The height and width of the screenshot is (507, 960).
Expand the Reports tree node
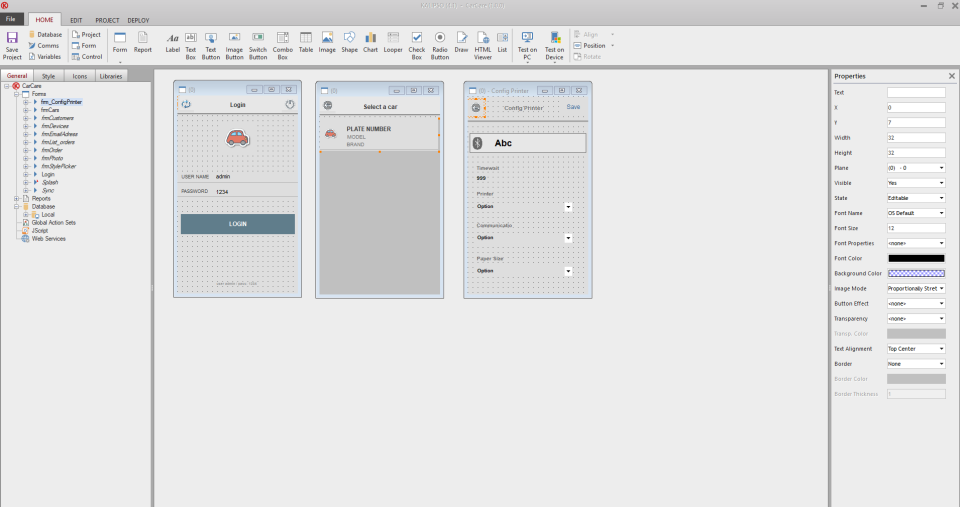pyautogui.click(x=17, y=198)
